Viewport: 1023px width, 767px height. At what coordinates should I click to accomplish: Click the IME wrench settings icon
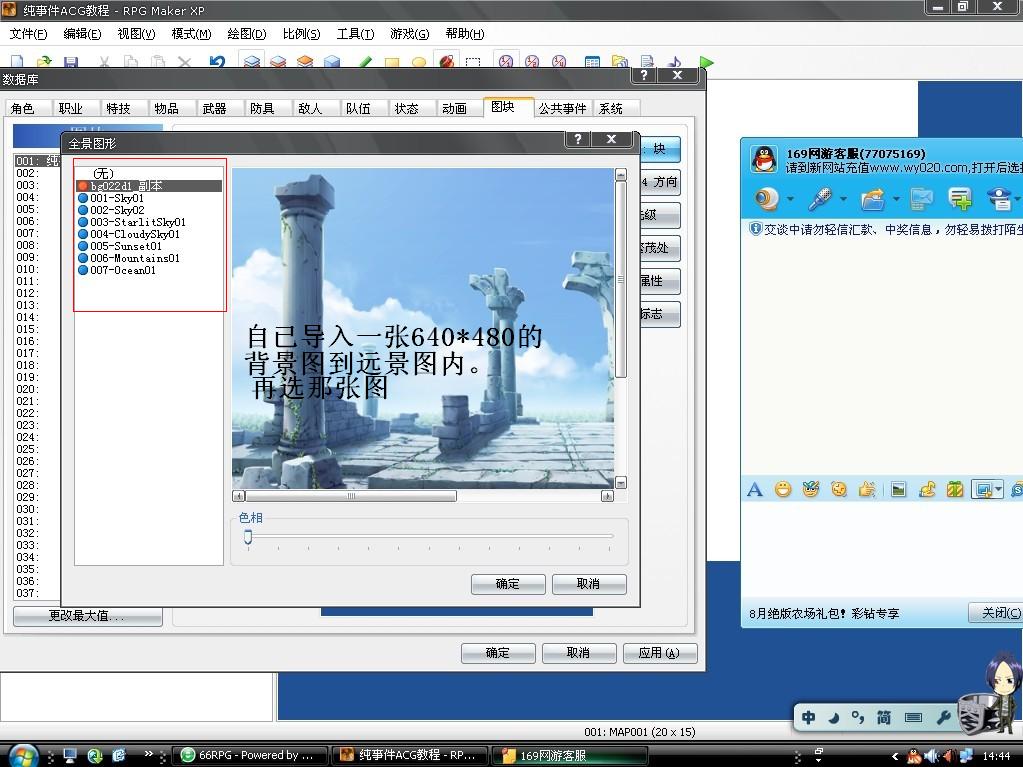(943, 717)
